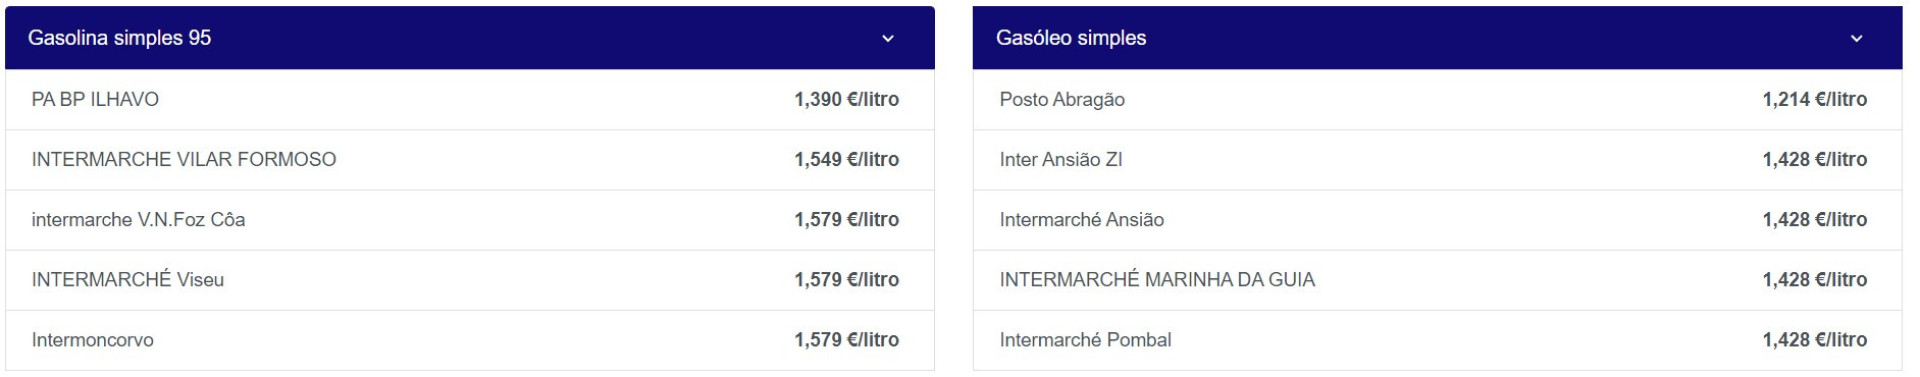Open INTERMARCHE VILAR FORMOSO station
Screen dimensions: 1920x377
(x=470, y=160)
